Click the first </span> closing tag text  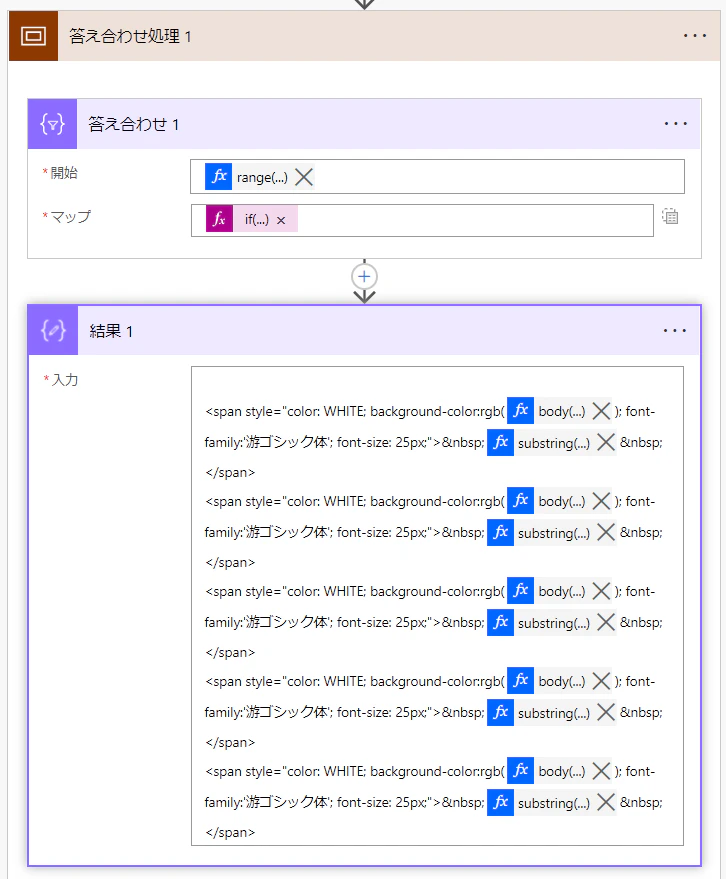click(230, 473)
